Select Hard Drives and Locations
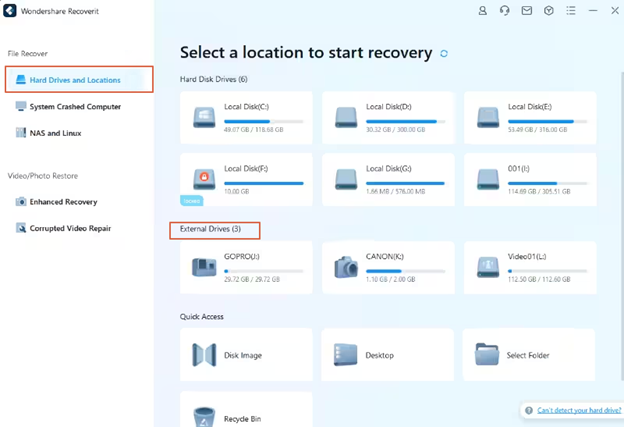 coord(79,80)
